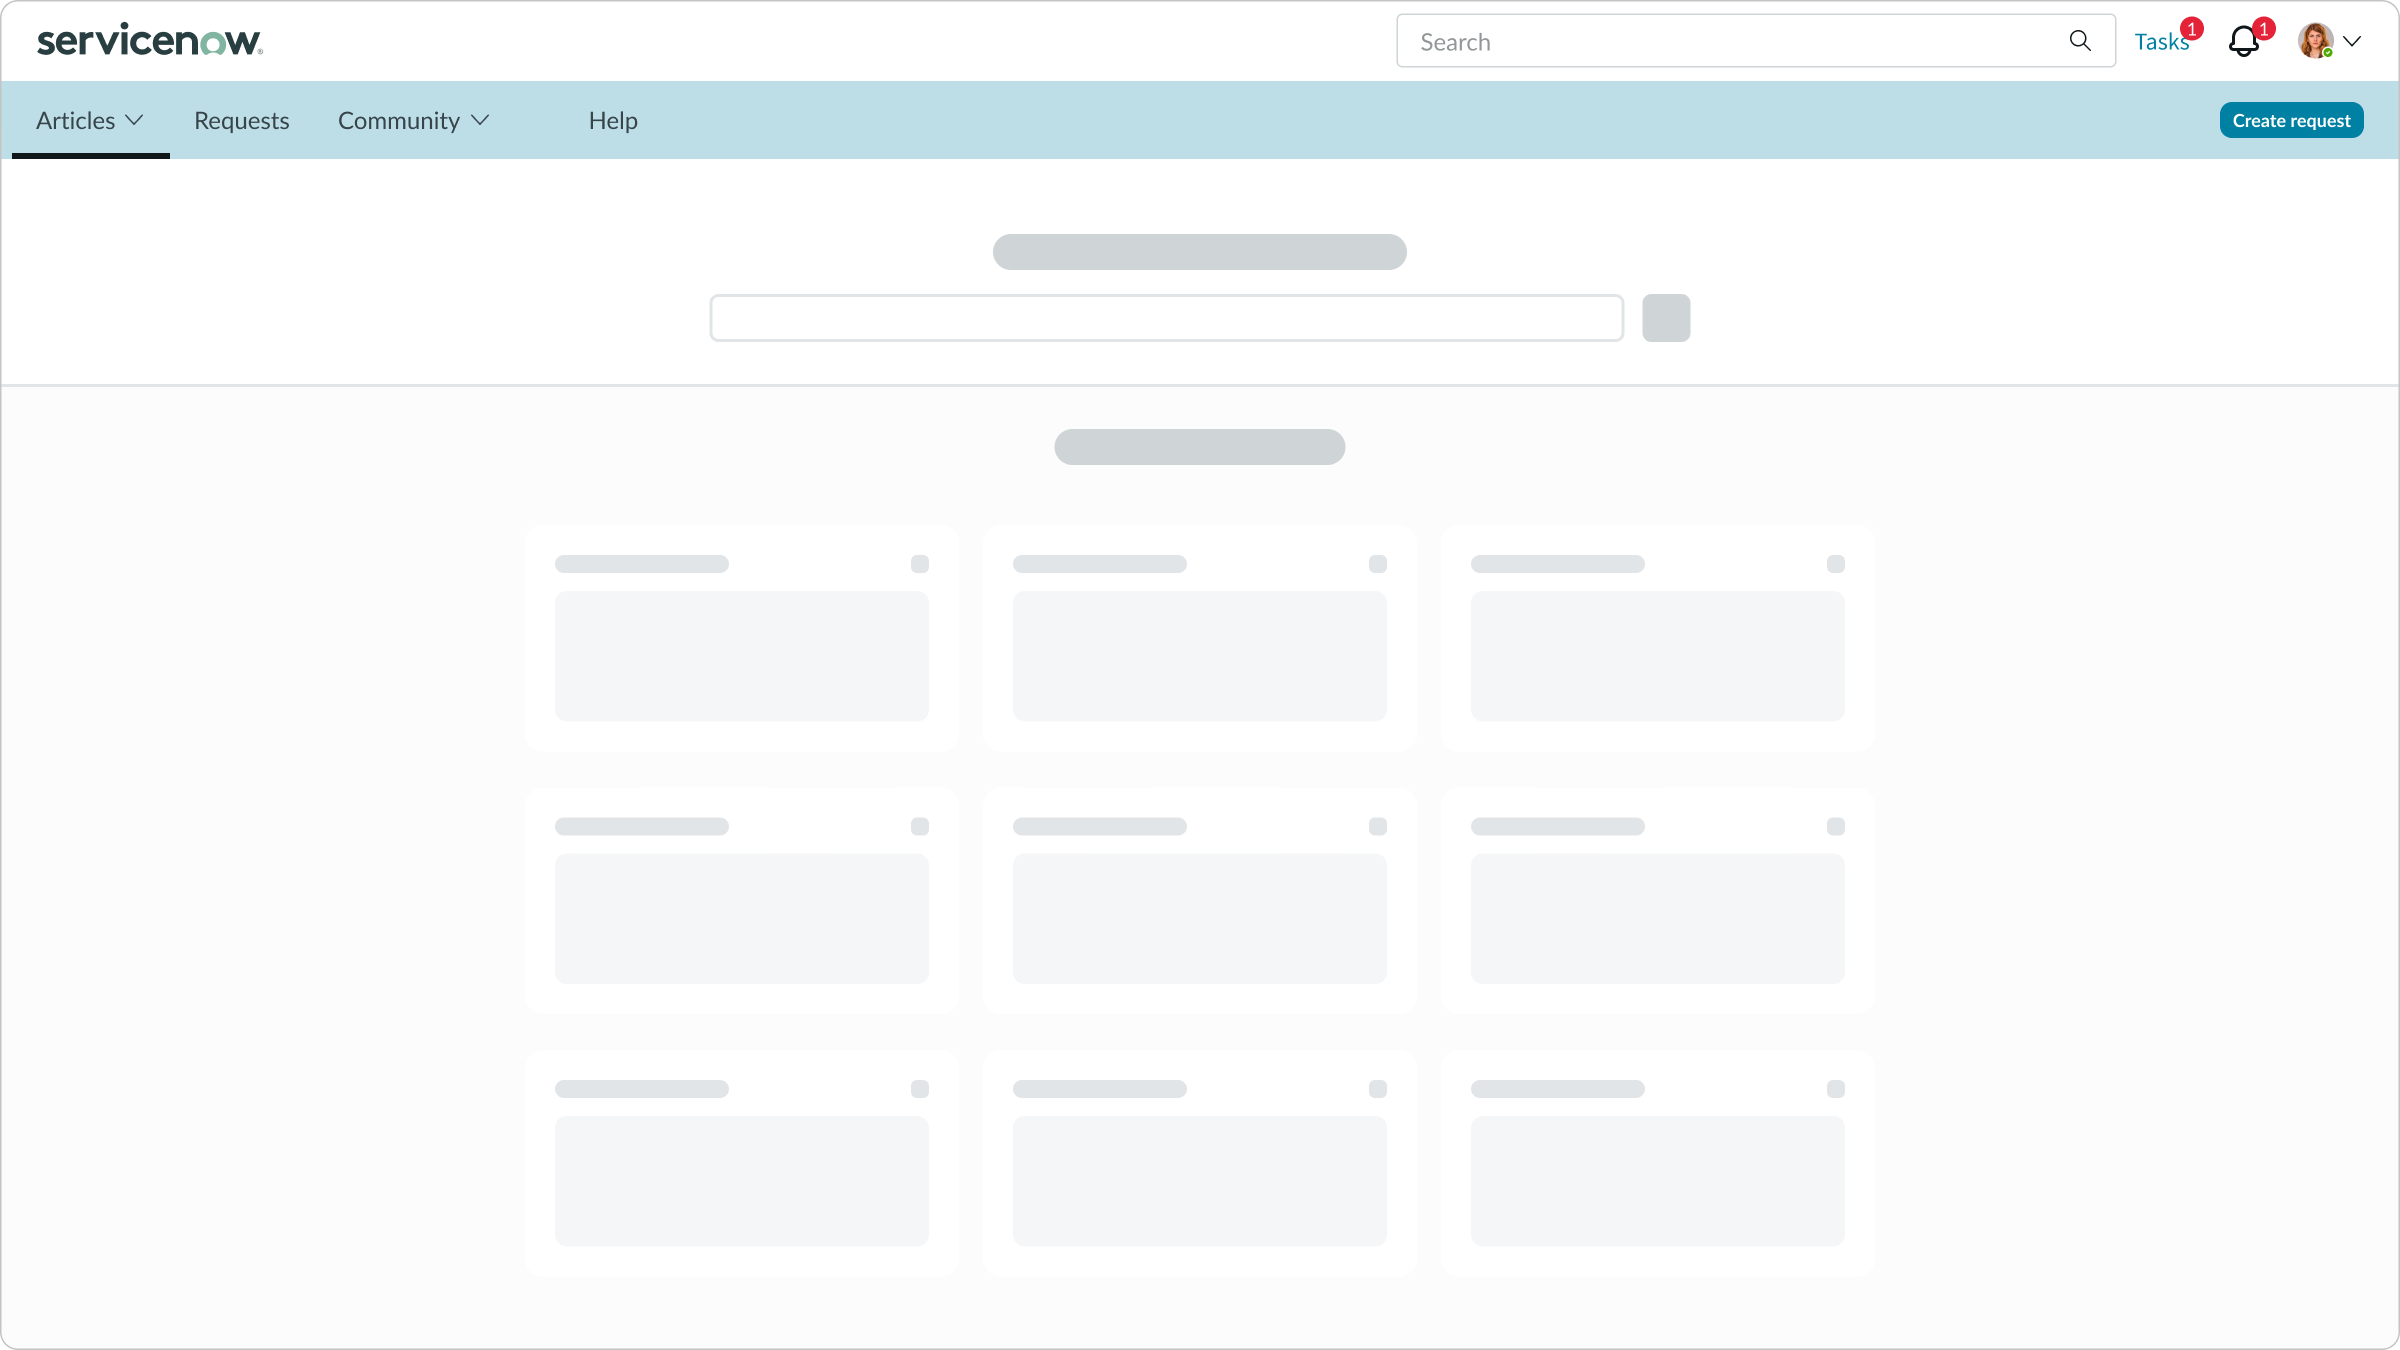The width and height of the screenshot is (2400, 1350).
Task: Open the notification bell
Action: 2243,41
